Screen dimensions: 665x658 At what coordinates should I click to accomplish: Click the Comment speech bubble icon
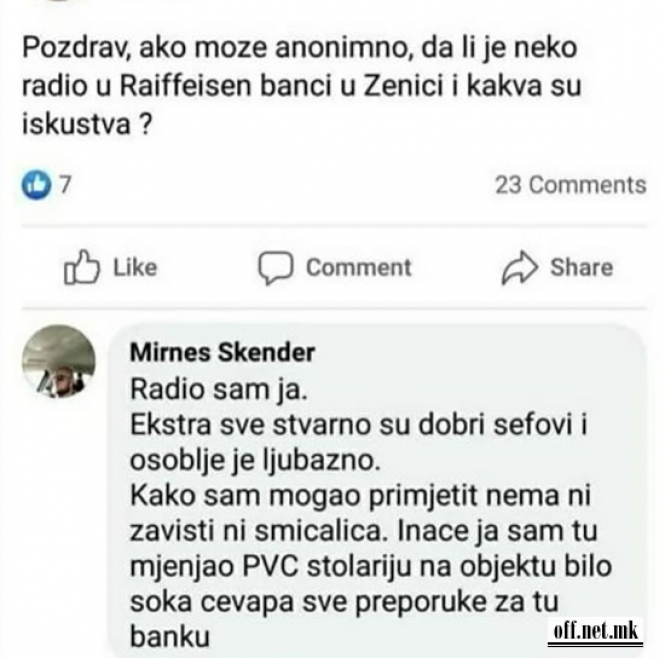[275, 268]
